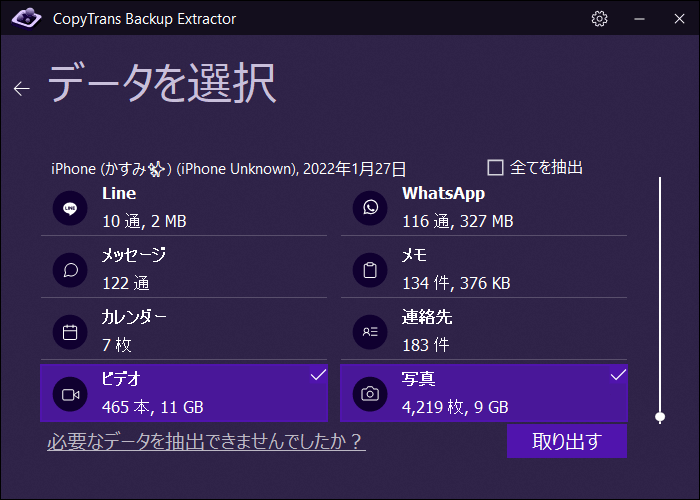Viewport: 700px width, 500px height.
Task: Minimize the CopyTrans window
Action: point(639,19)
